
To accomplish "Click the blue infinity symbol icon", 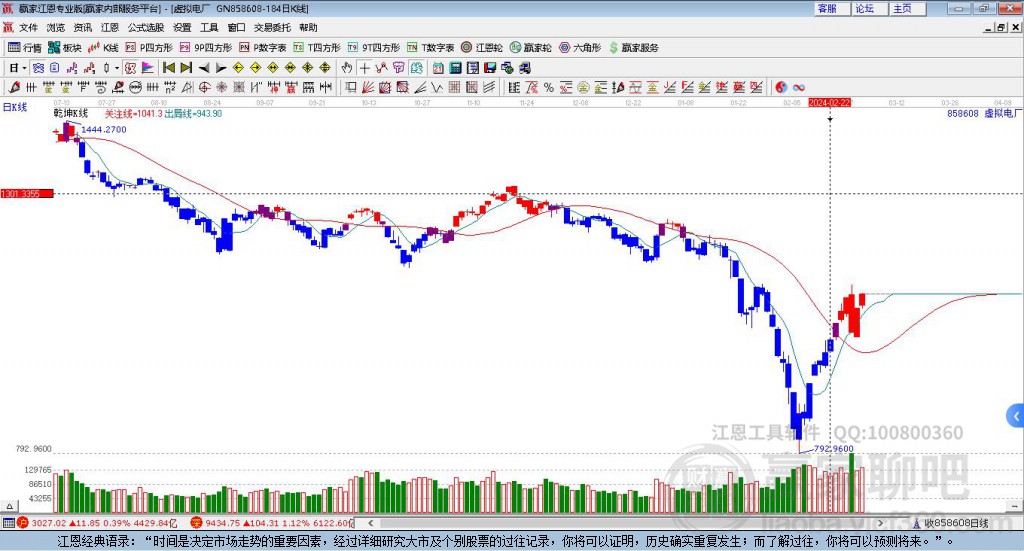I will (799, 87).
